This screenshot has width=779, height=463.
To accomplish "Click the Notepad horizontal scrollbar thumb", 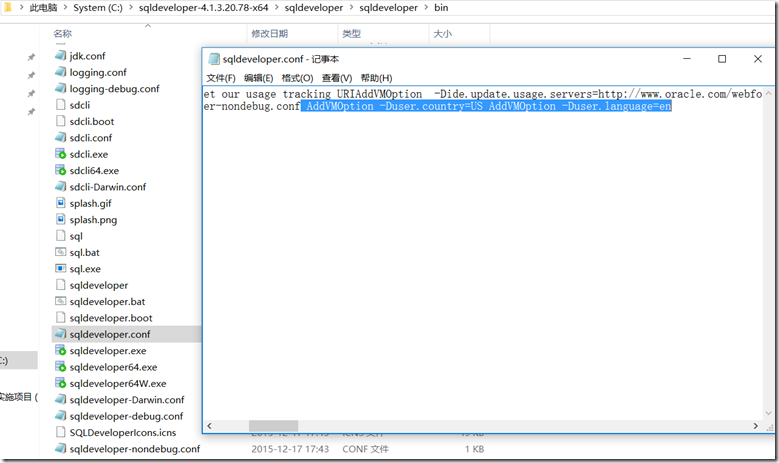I will coord(273,426).
